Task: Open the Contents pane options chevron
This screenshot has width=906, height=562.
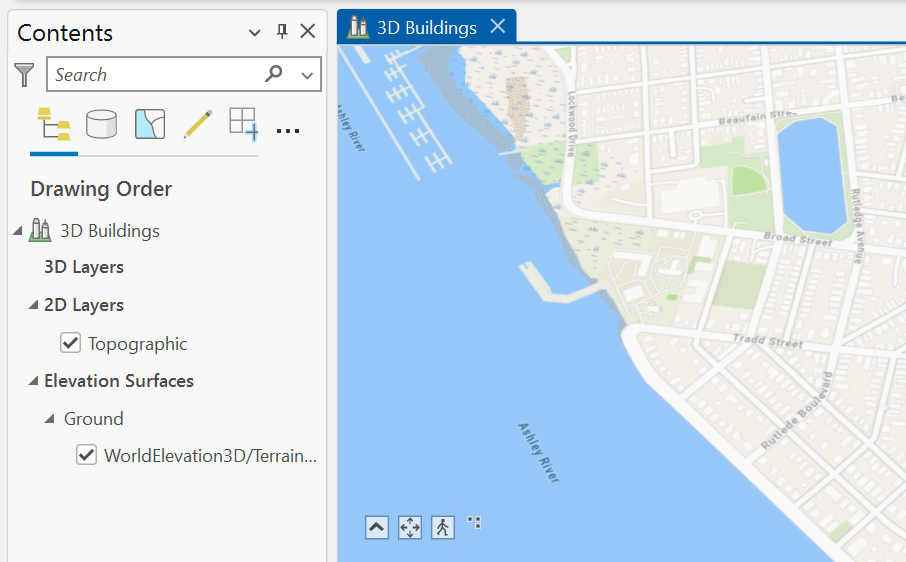Action: point(254,32)
